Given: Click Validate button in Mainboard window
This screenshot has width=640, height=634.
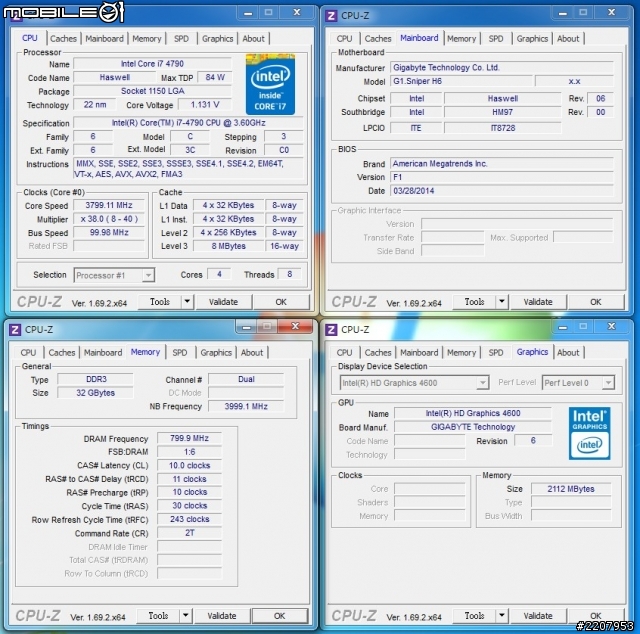Looking at the screenshot, I should (x=538, y=302).
